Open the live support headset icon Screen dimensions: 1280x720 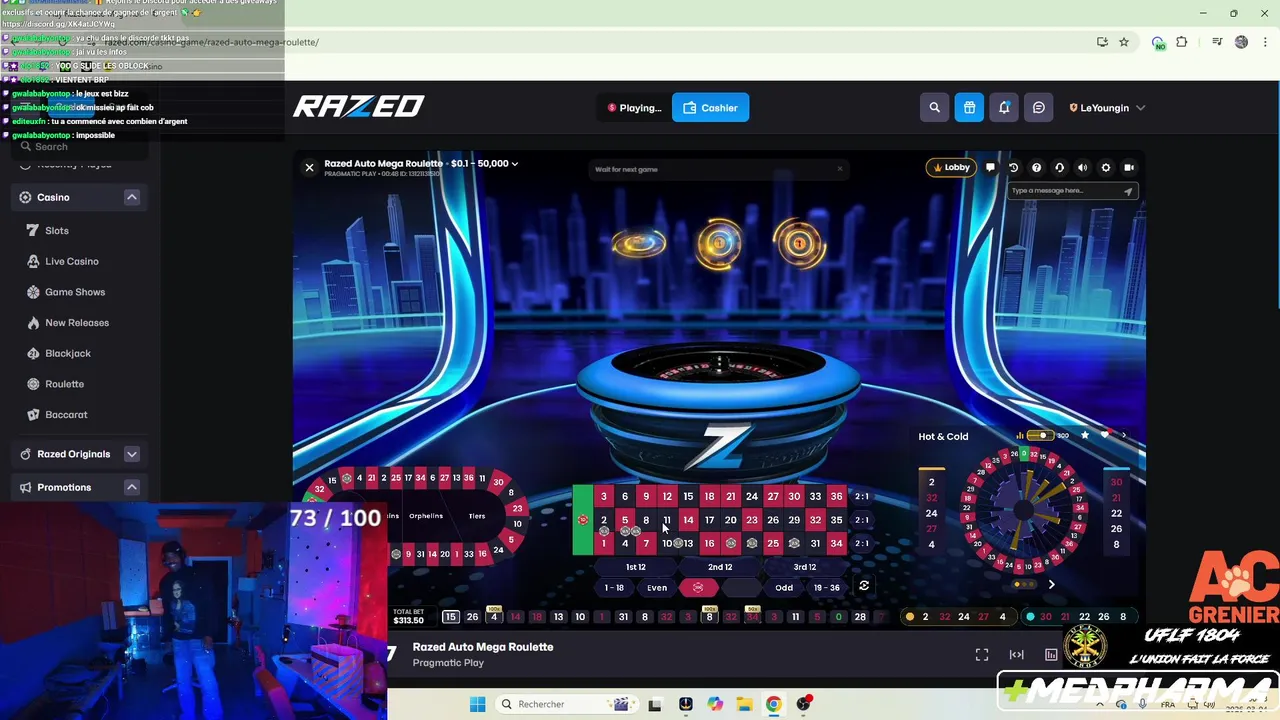[1059, 168]
